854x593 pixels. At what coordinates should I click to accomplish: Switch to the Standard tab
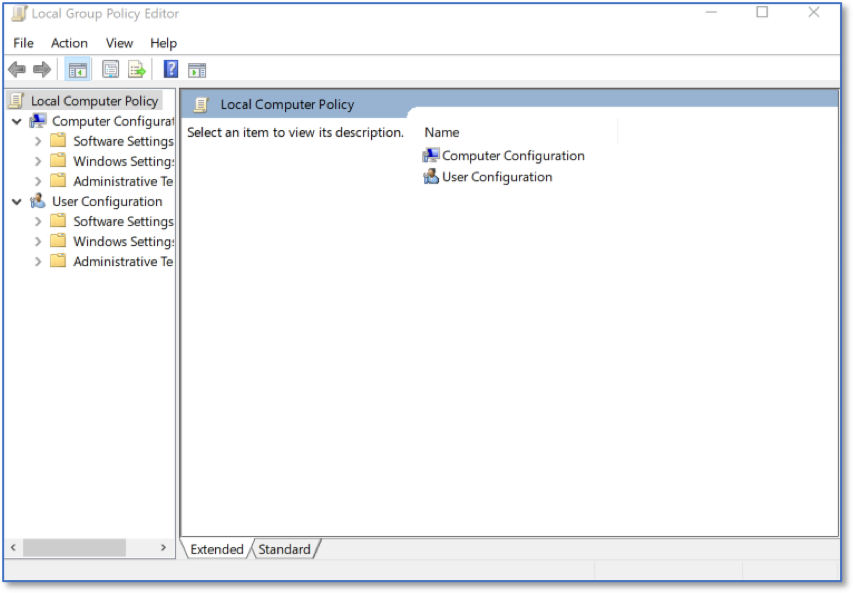[x=284, y=549]
